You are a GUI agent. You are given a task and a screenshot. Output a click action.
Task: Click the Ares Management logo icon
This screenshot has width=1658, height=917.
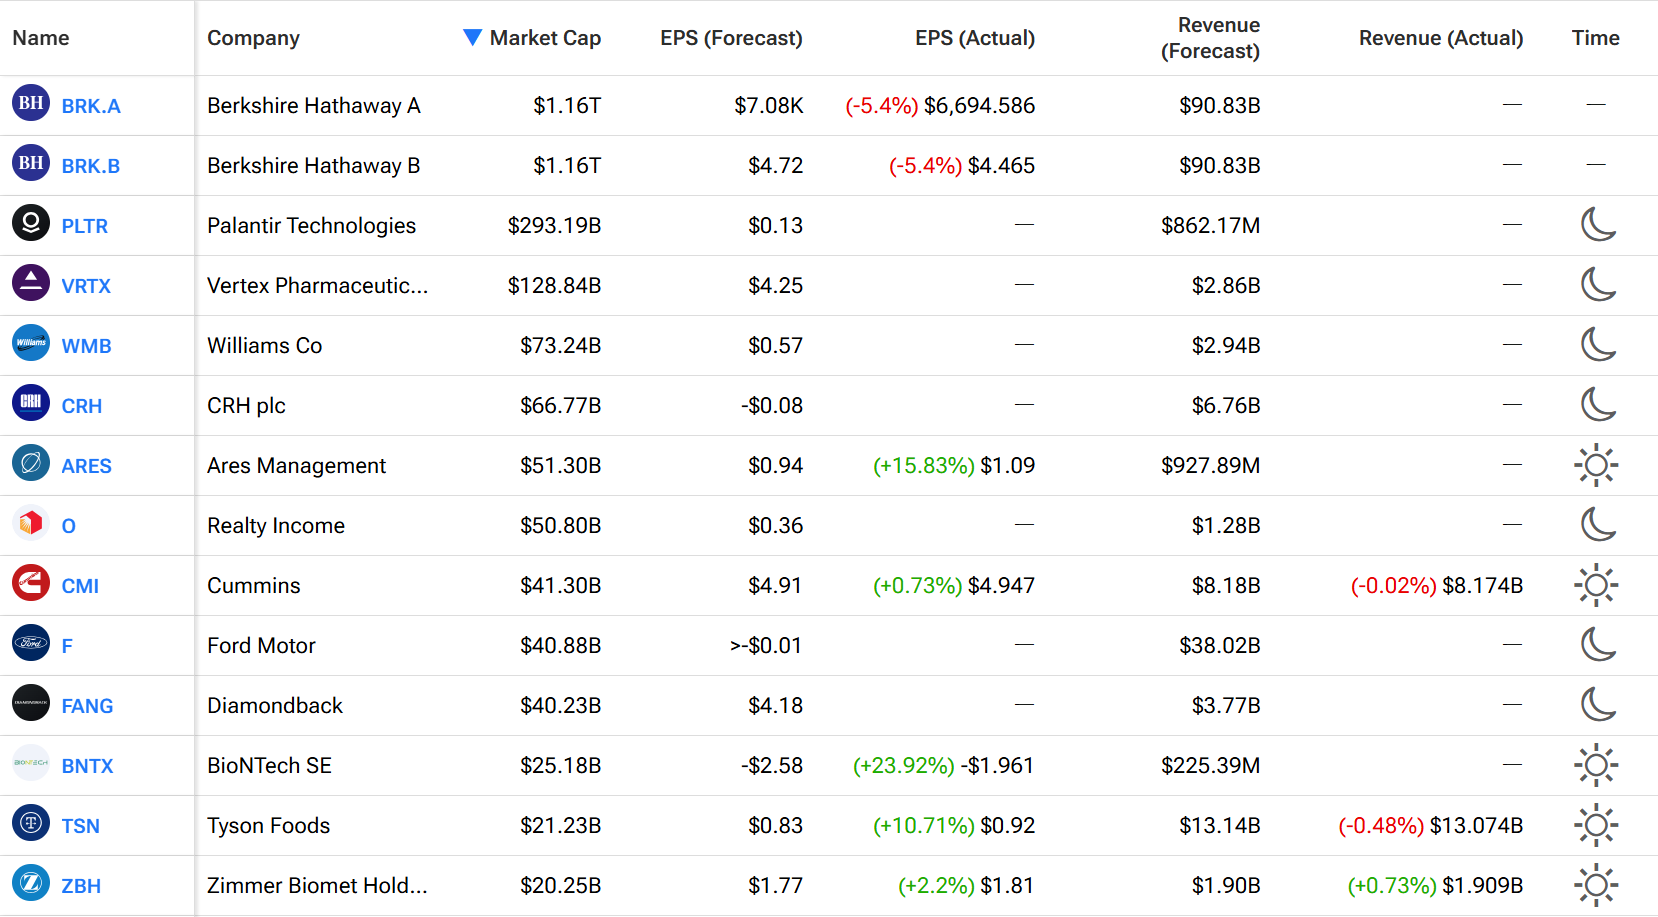31,463
